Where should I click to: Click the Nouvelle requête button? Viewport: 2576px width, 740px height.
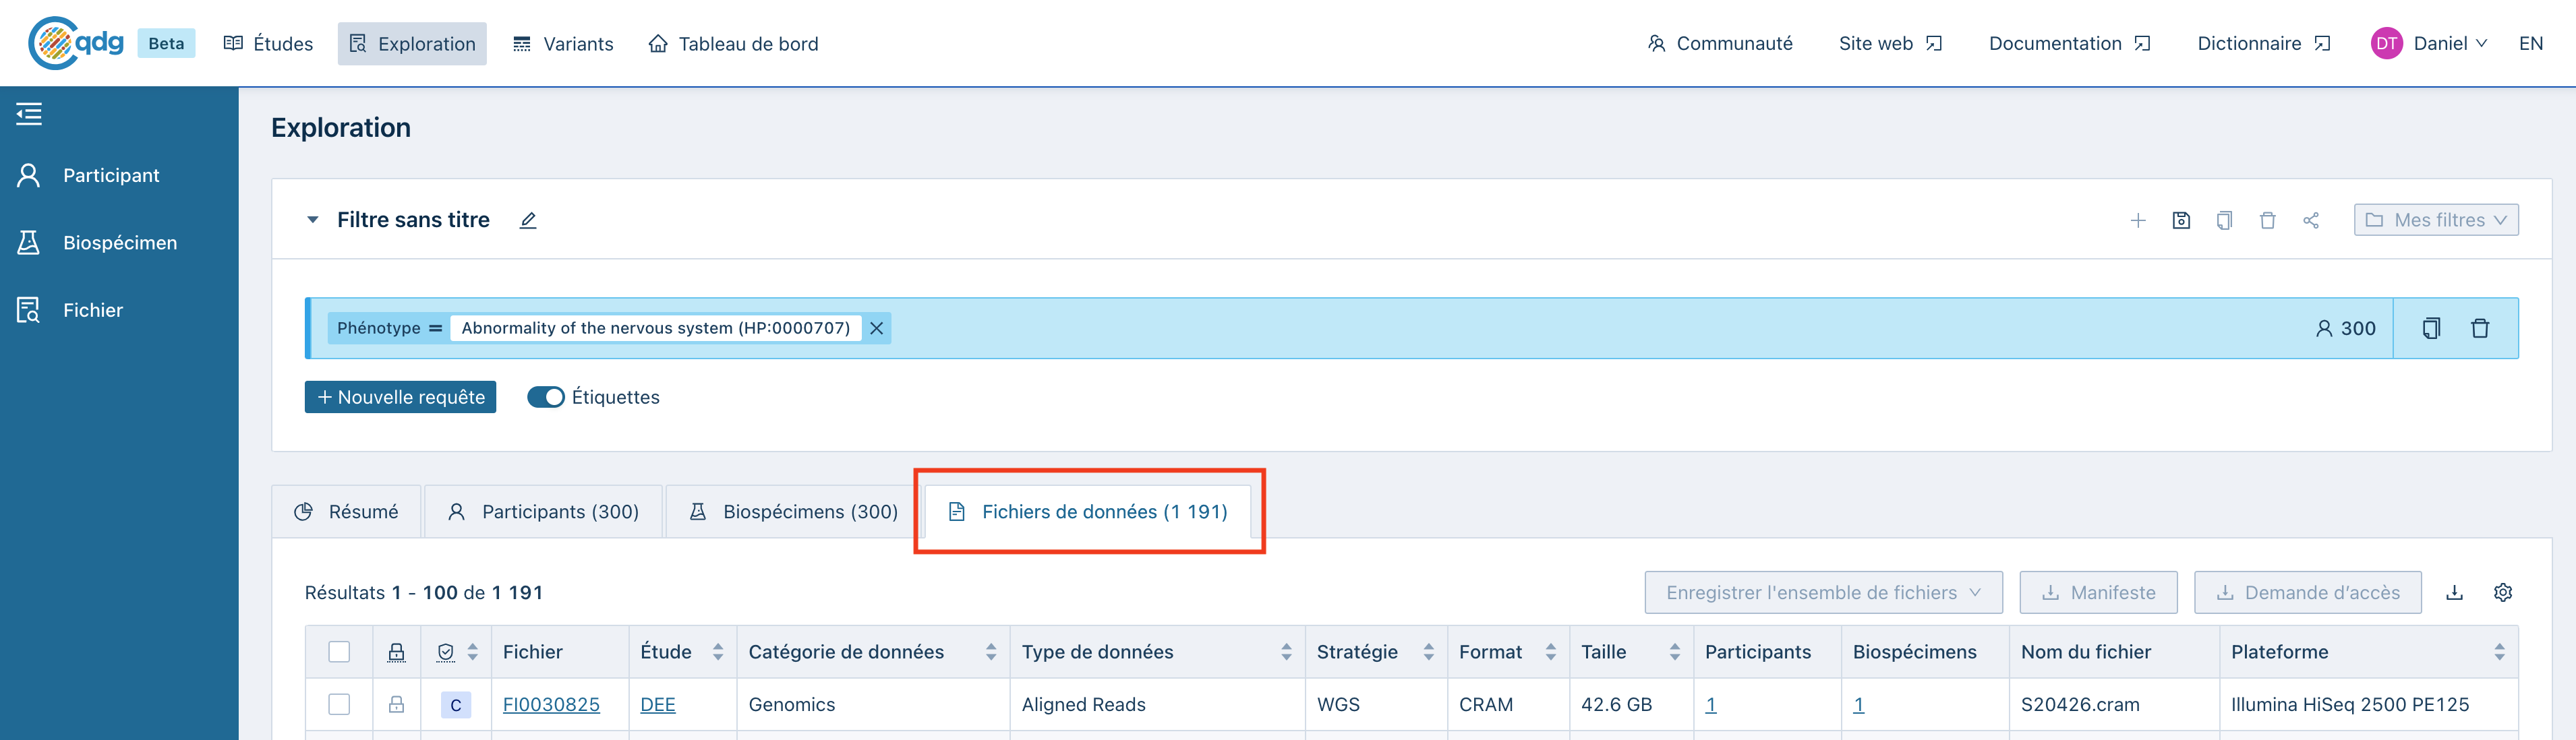[x=400, y=397]
